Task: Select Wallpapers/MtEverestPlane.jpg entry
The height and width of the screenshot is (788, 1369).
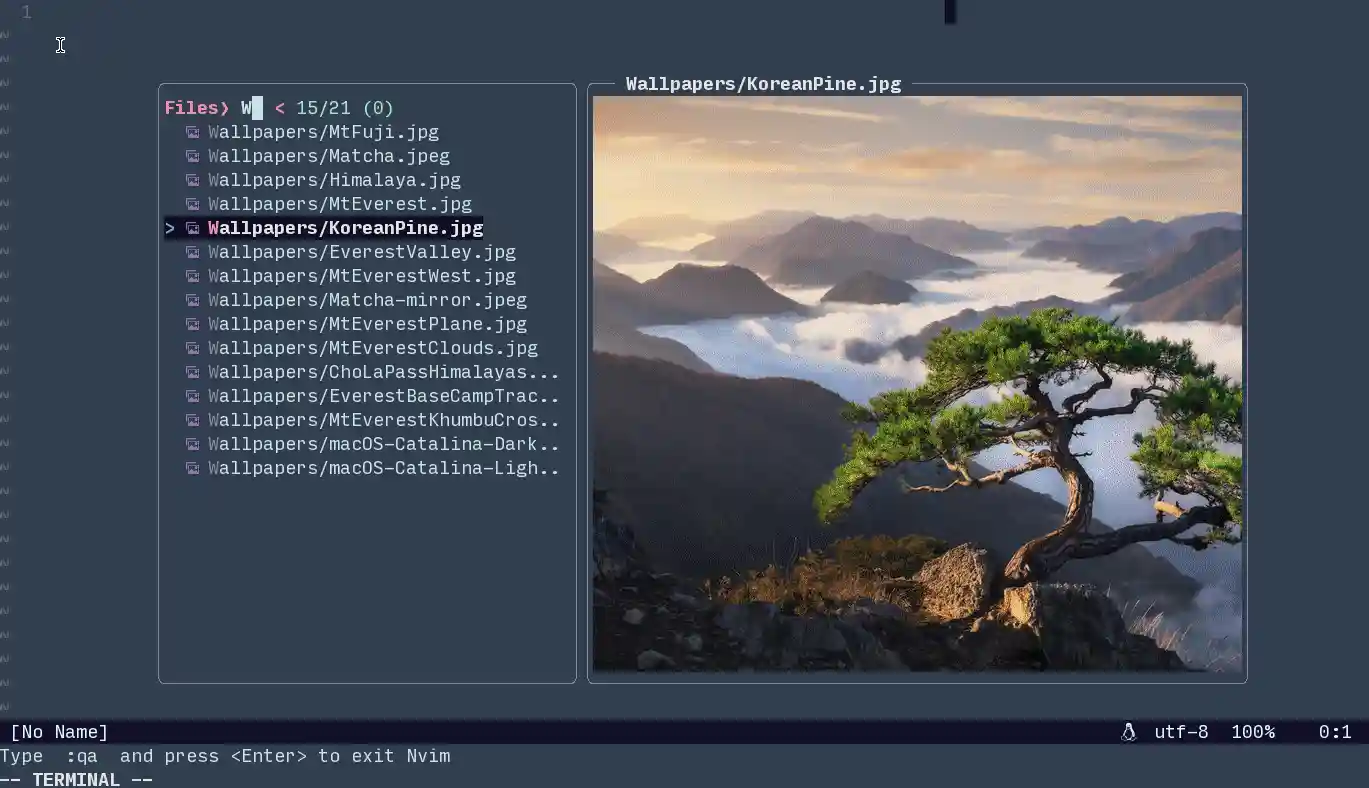Action: (367, 324)
